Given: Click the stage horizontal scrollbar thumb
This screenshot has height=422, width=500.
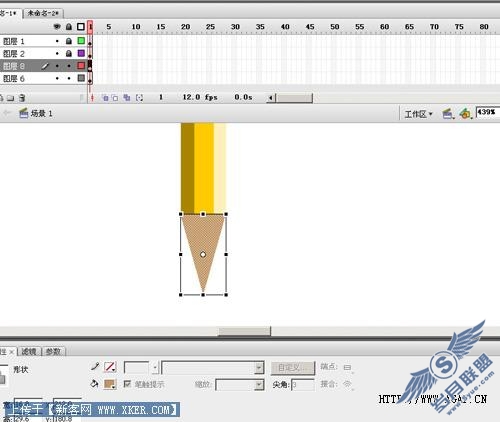Looking at the screenshot, I should click(x=244, y=331).
